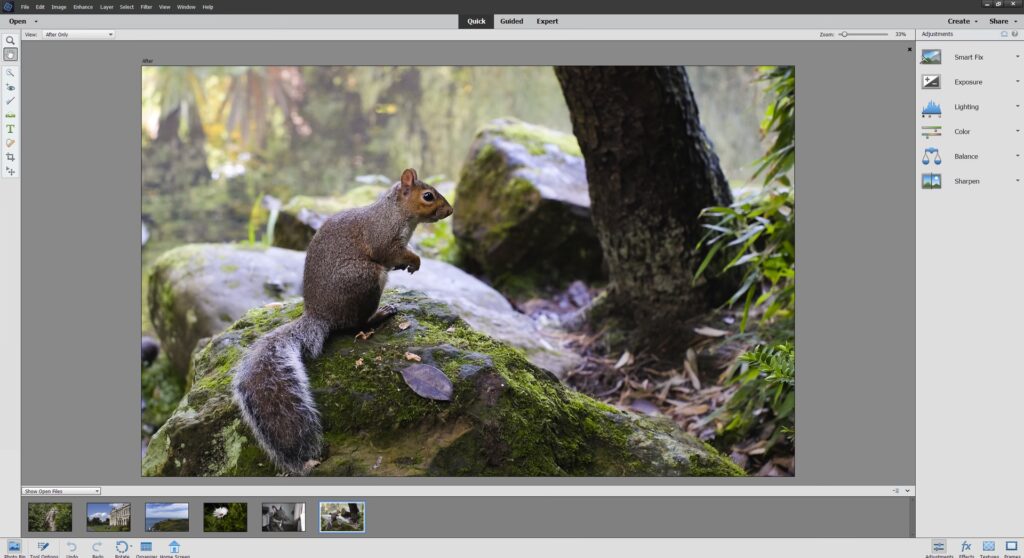The height and width of the screenshot is (558, 1024).
Task: Select the Move tool
Action: click(10, 171)
